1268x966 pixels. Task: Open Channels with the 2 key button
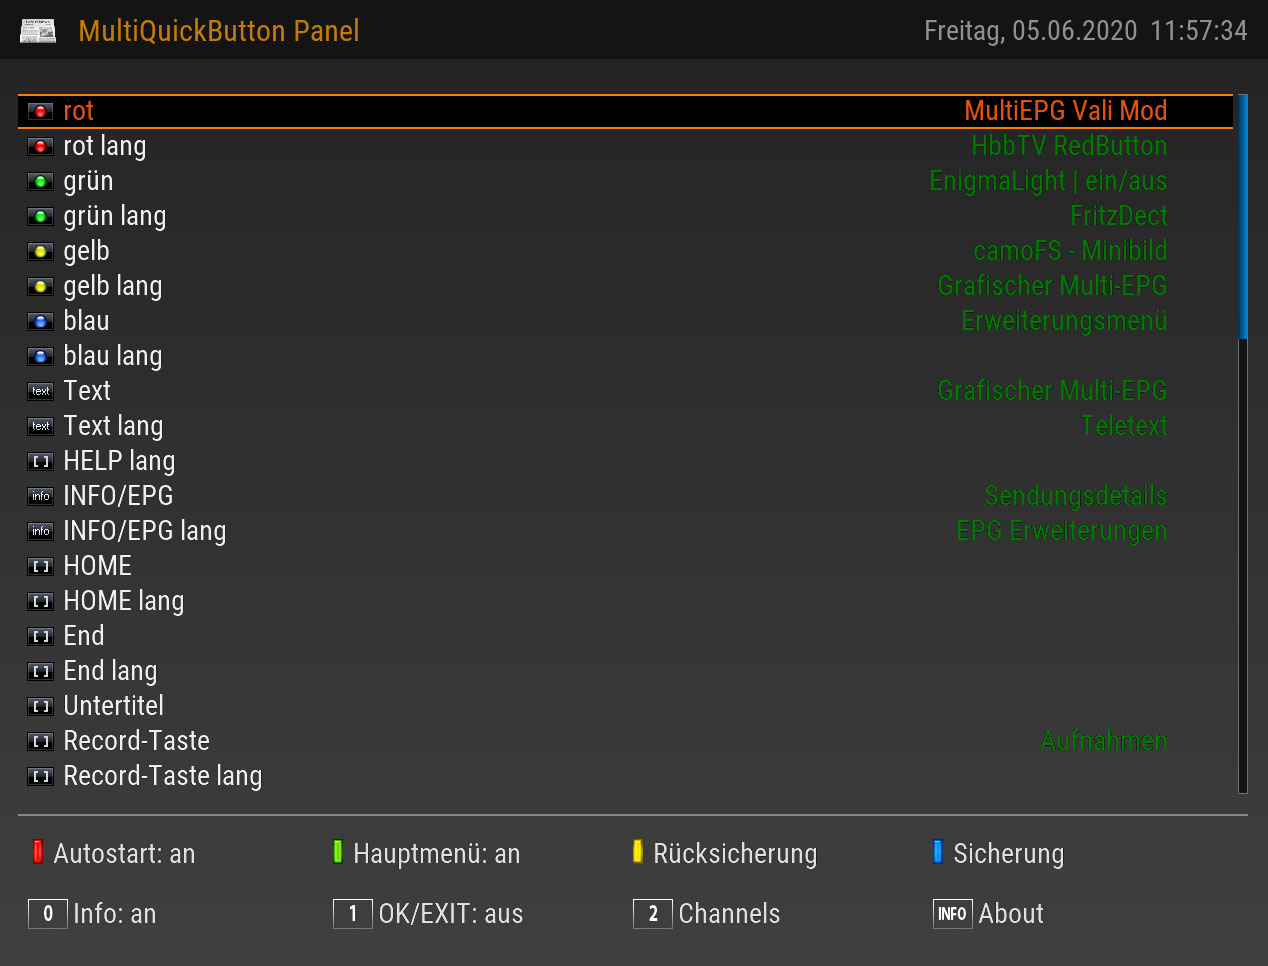pyautogui.click(x=706, y=914)
